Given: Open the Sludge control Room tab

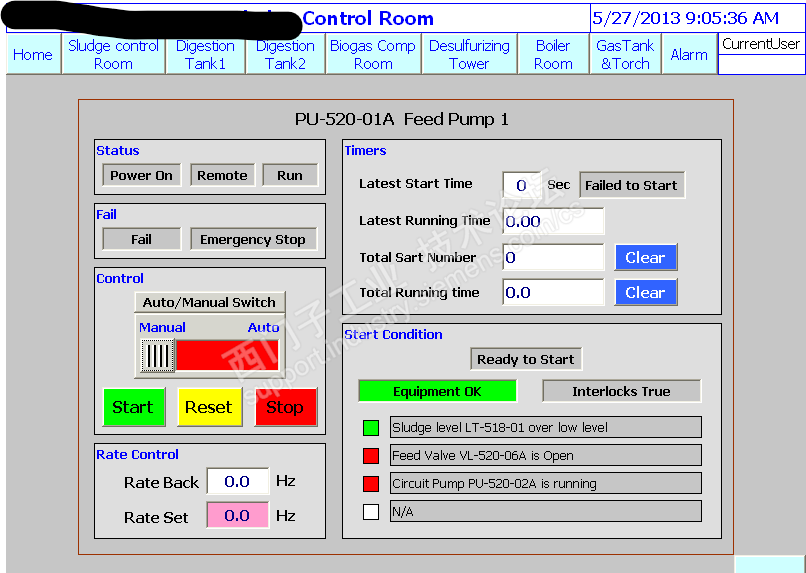Looking at the screenshot, I should click(113, 54).
